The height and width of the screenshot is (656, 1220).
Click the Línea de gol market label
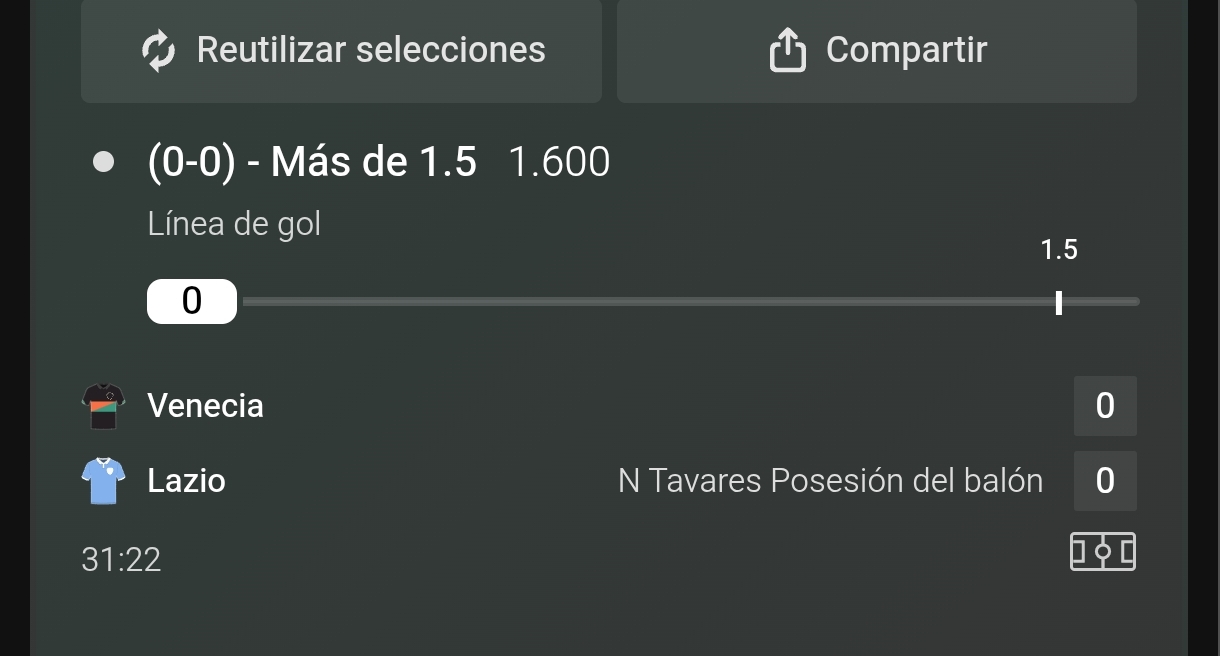click(x=234, y=223)
